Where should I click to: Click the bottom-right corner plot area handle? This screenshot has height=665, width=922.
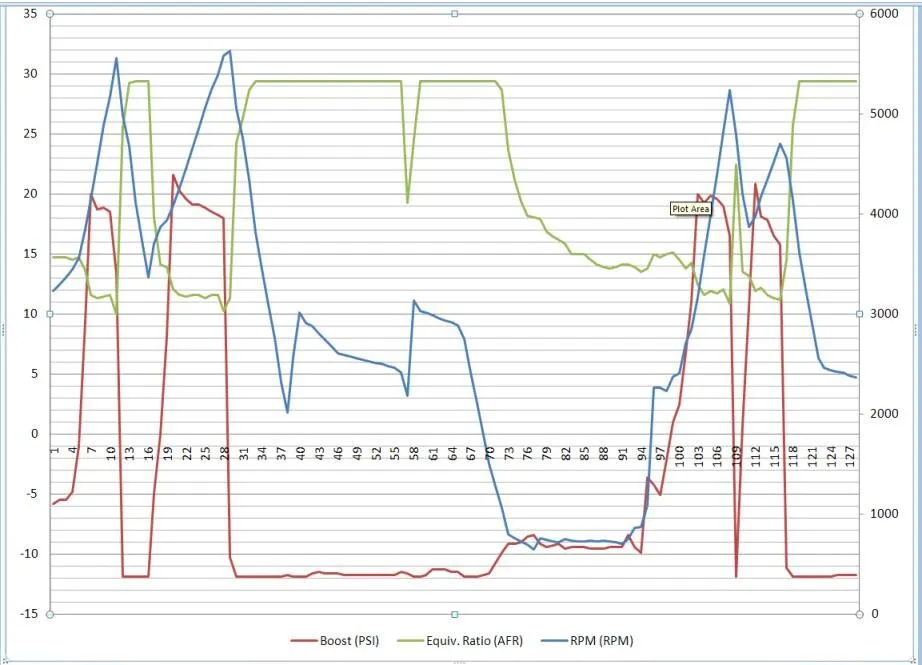859,614
